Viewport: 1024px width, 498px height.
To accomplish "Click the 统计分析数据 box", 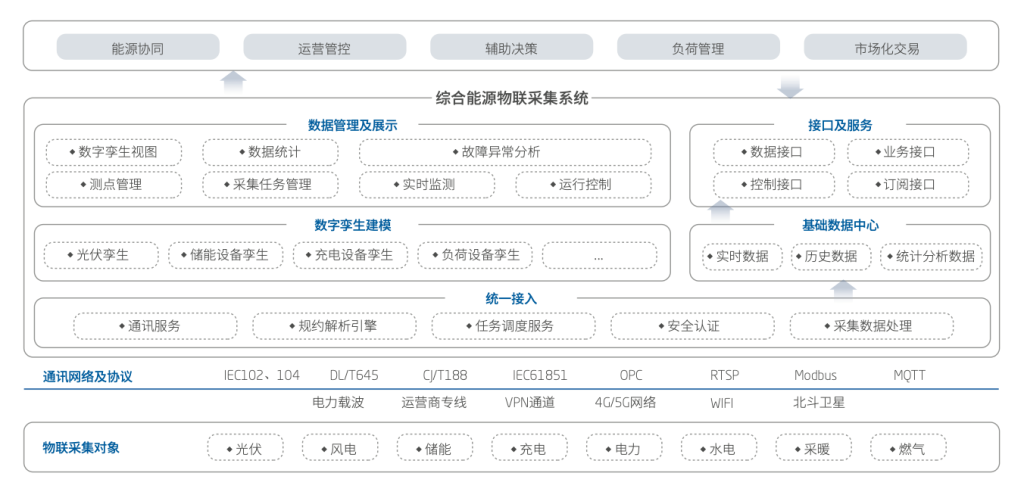I will point(931,256).
